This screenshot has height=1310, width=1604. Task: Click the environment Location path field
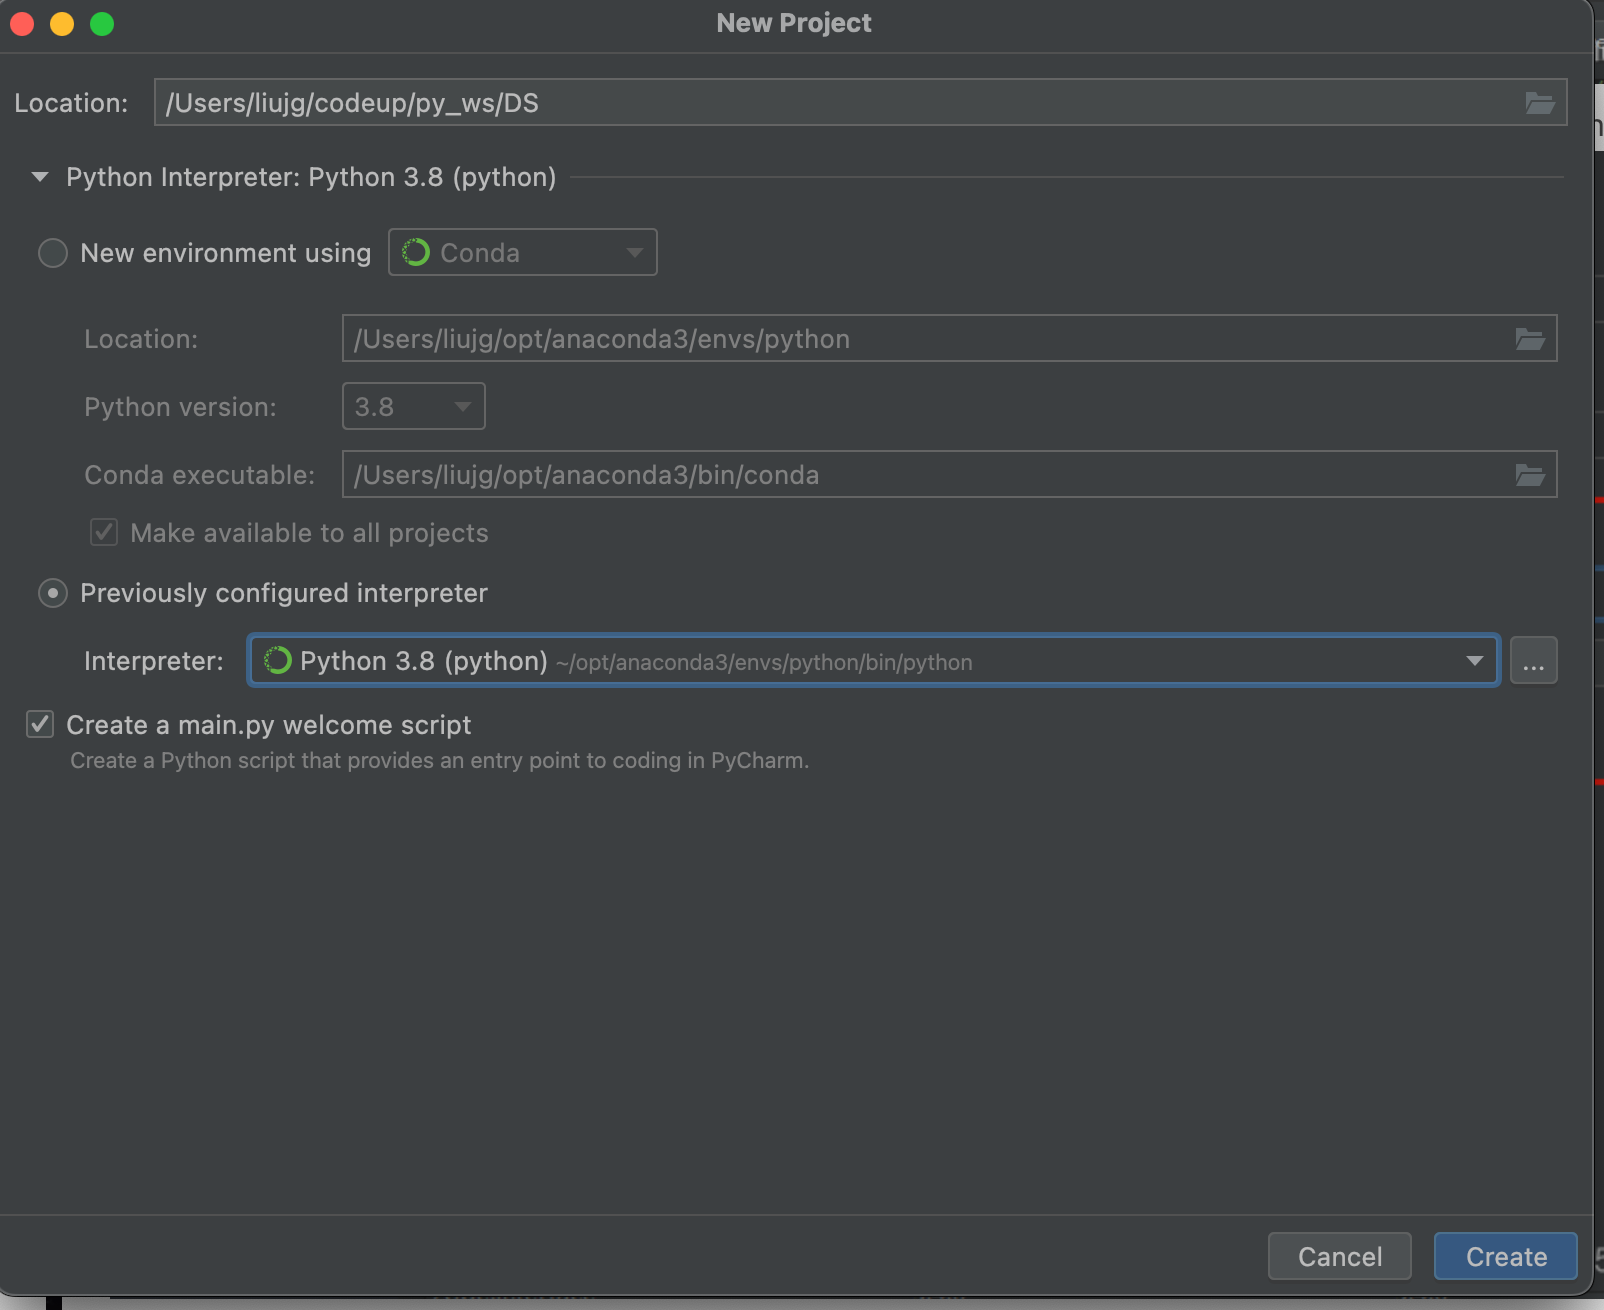tap(920, 339)
